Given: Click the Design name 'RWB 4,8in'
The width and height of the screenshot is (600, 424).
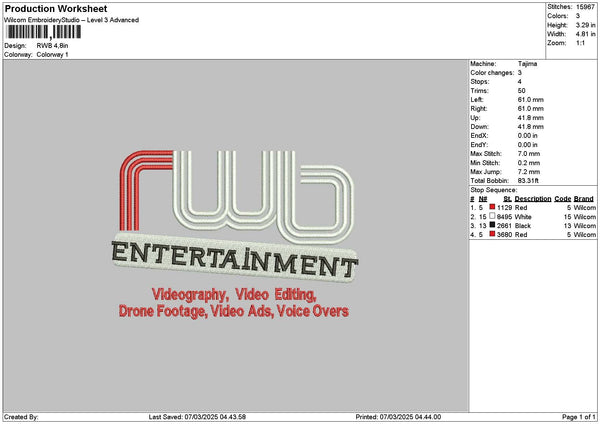Looking at the screenshot, I should pyautogui.click(x=52, y=46).
